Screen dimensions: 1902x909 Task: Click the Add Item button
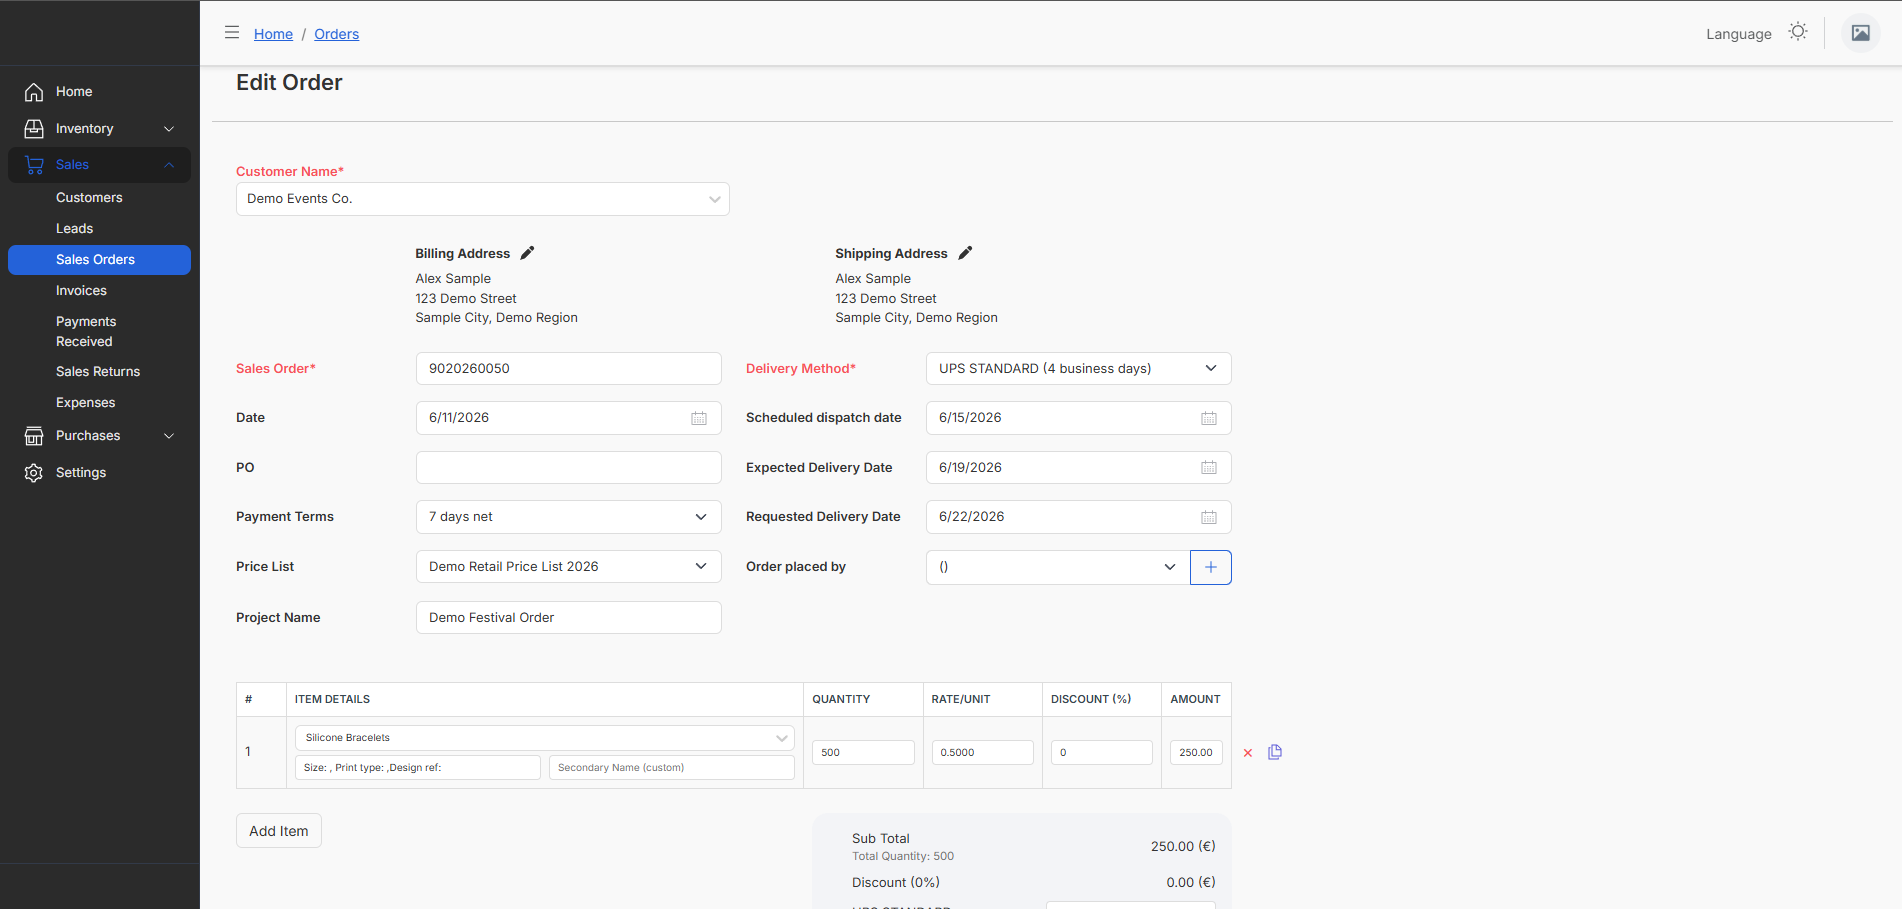pos(279,831)
